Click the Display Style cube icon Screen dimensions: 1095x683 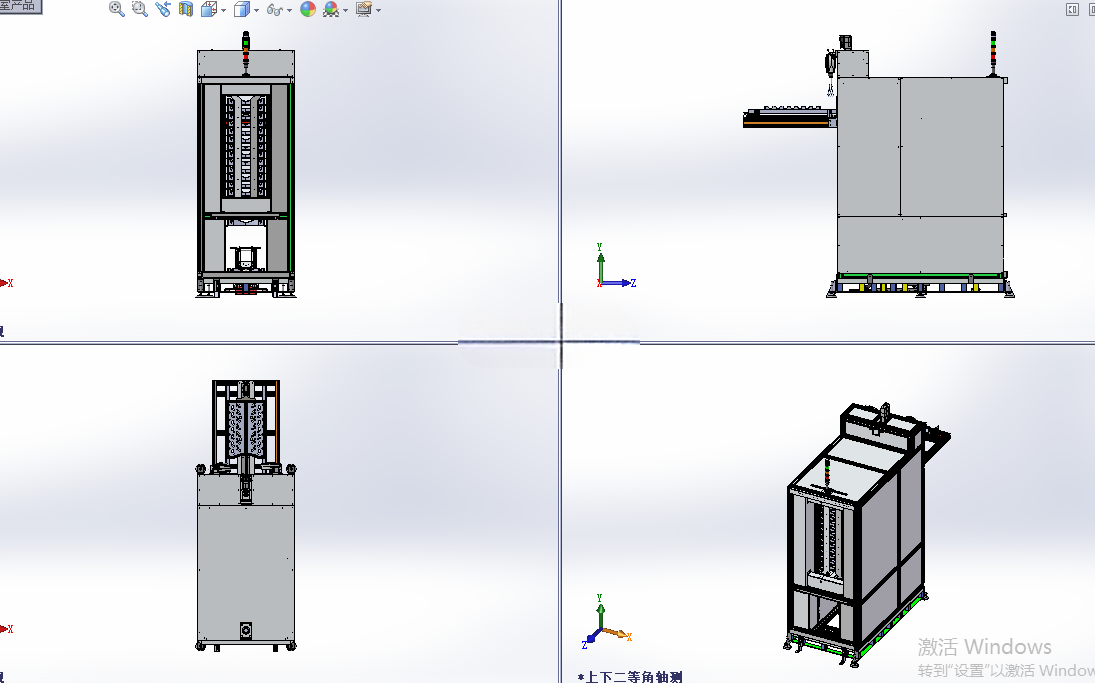(x=242, y=9)
